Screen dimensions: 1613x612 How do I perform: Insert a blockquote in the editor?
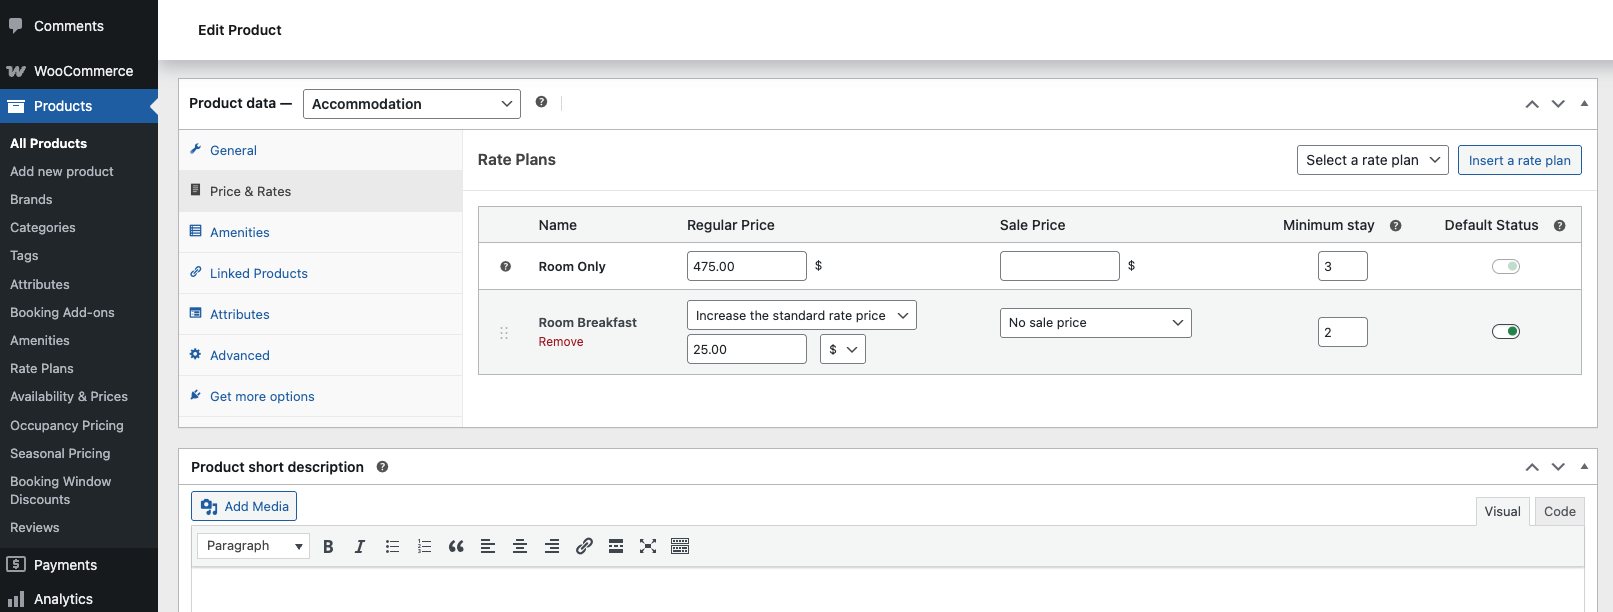(x=456, y=546)
